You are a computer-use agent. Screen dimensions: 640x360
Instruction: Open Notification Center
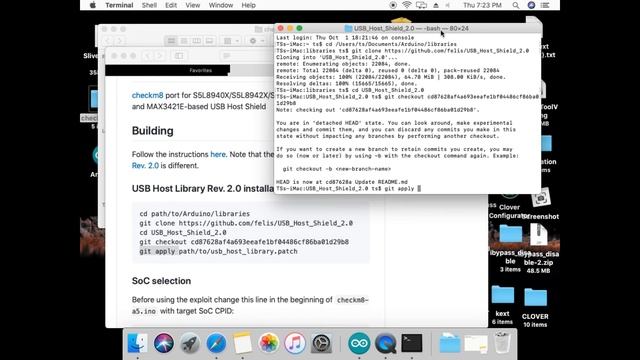(x=545, y=5)
